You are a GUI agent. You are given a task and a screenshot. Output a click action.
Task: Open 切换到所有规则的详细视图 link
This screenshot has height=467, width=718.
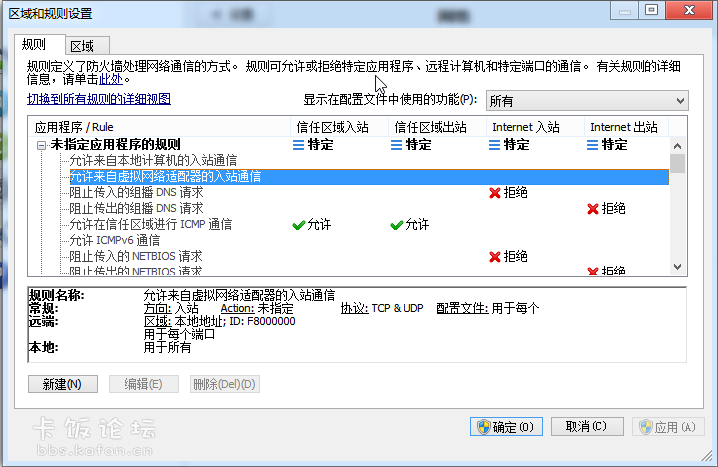coord(99,99)
